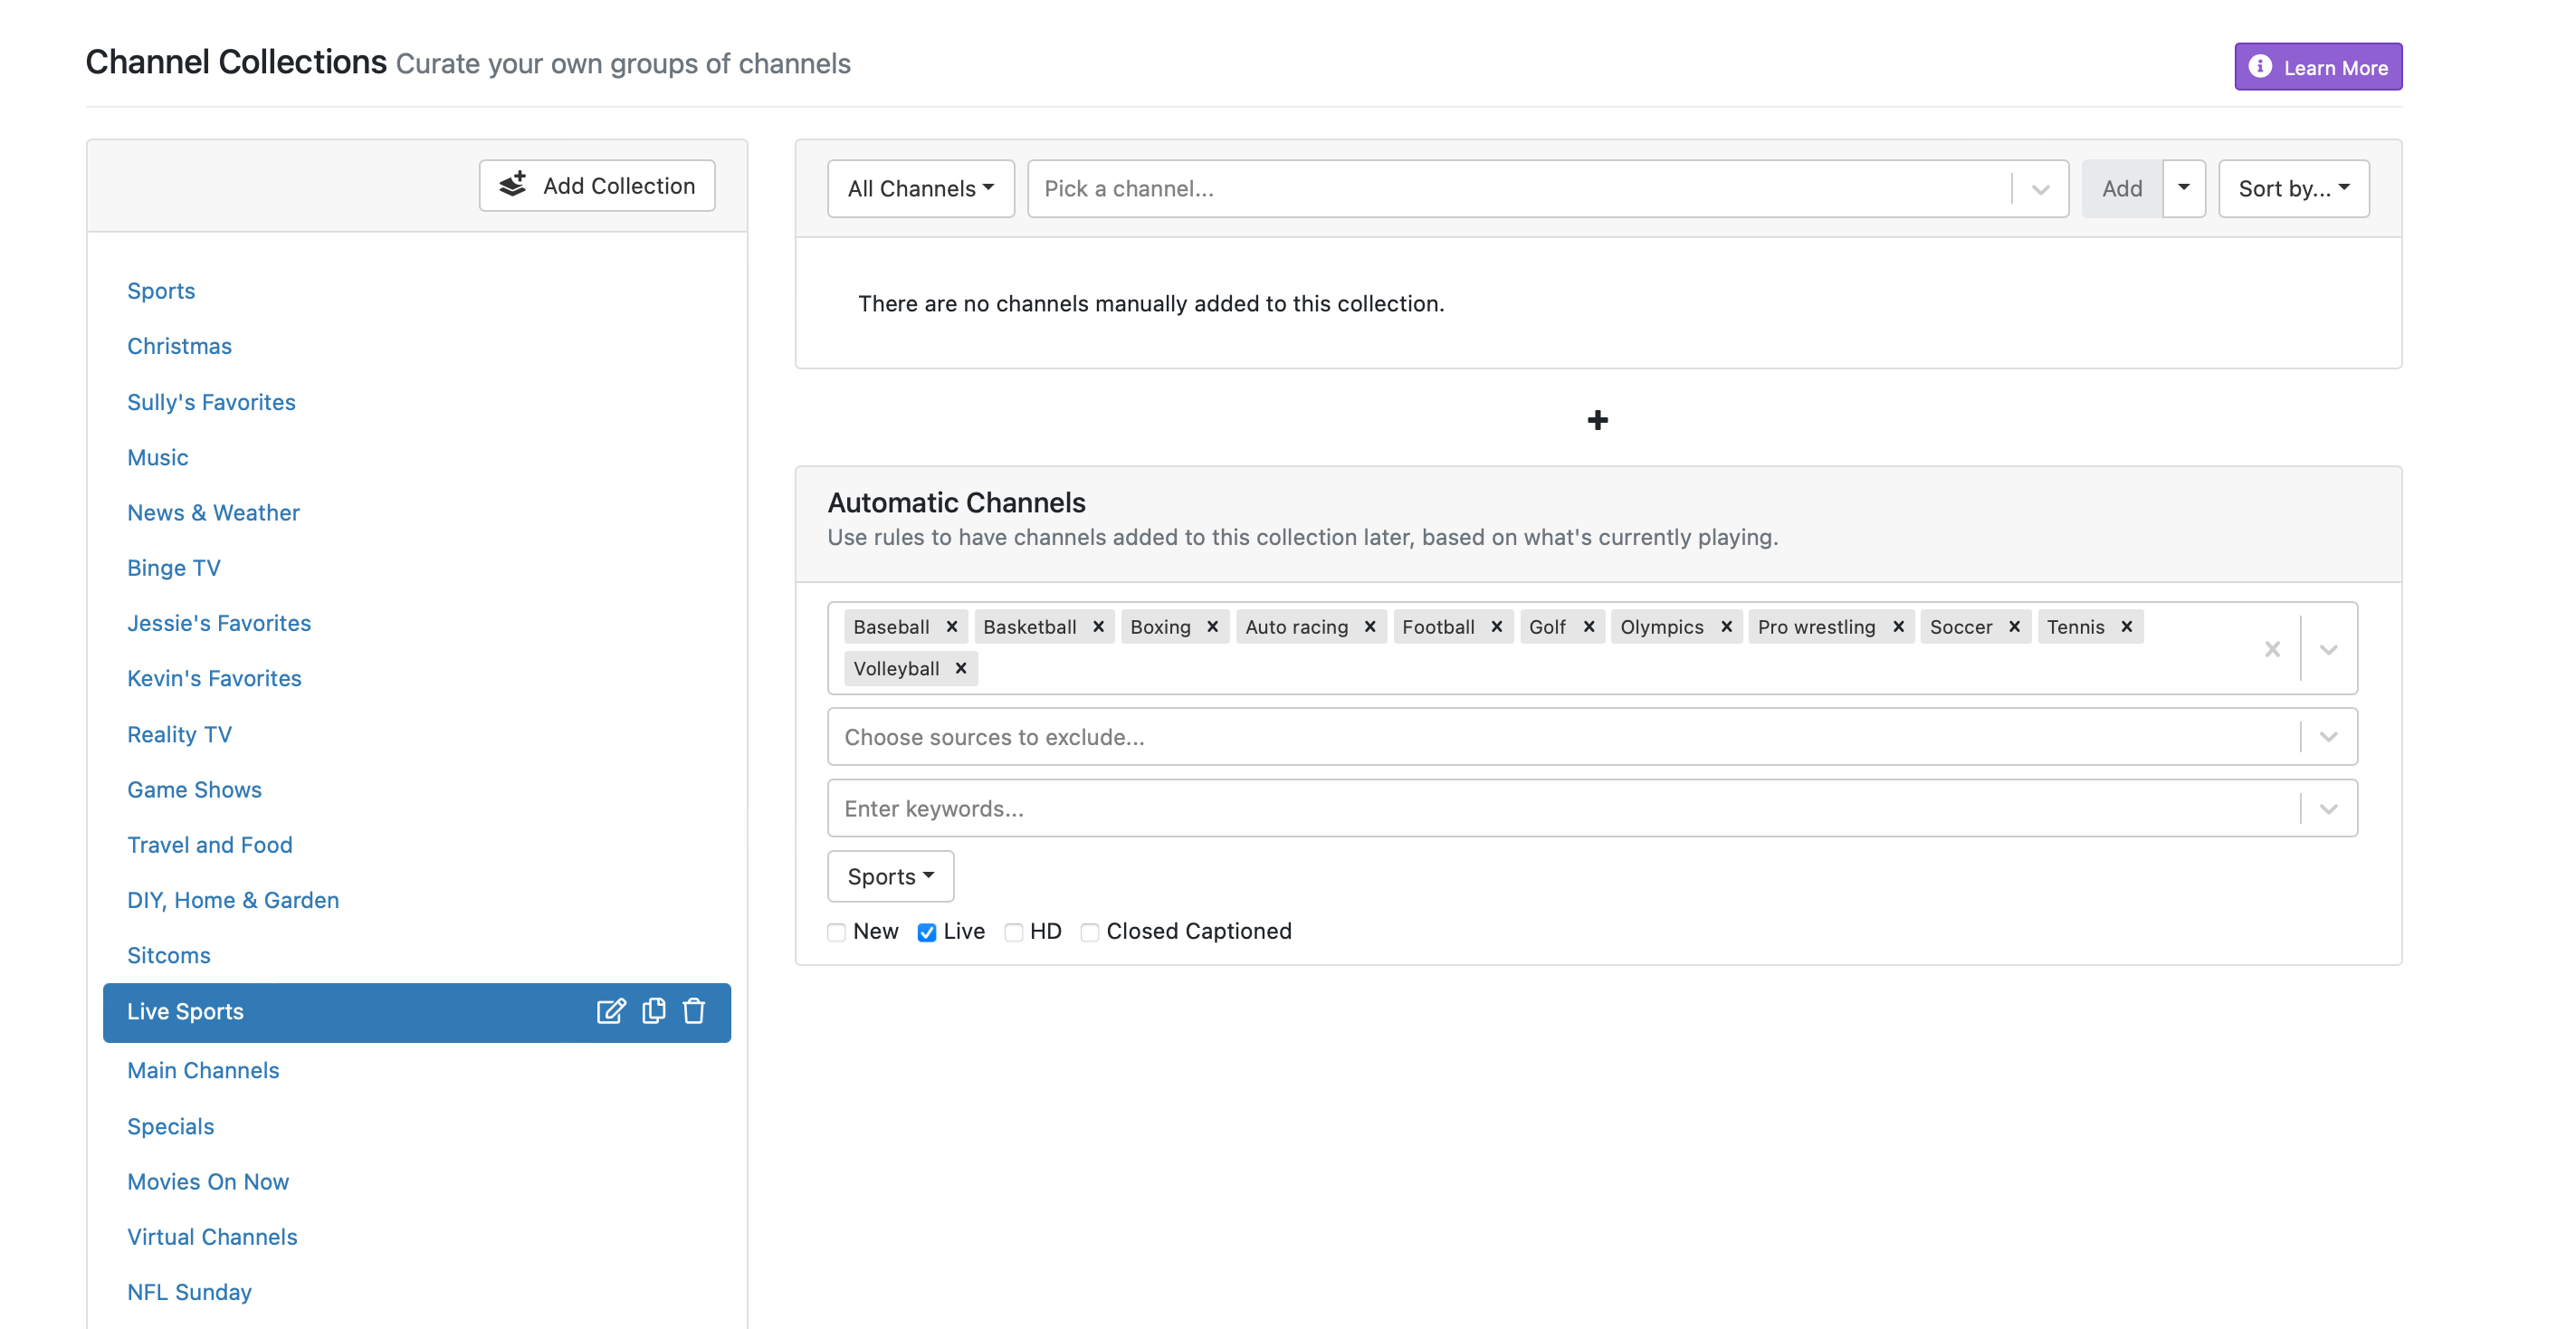The width and height of the screenshot is (2576, 1329).
Task: Open the Movies On Now collection
Action: coord(208,1181)
